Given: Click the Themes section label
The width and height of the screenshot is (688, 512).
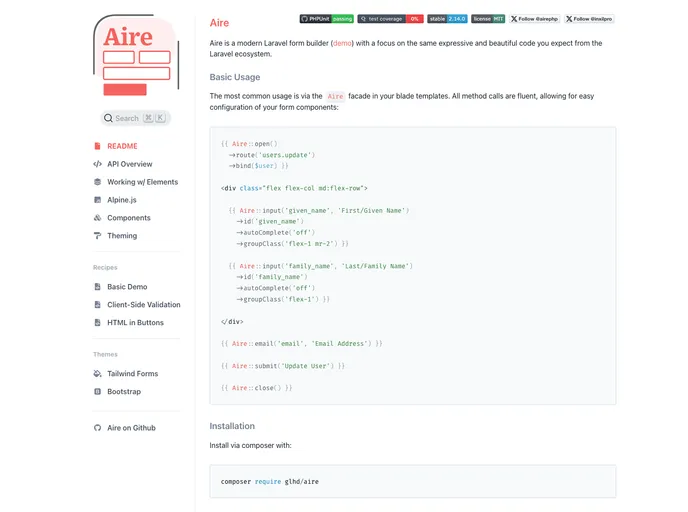Looking at the screenshot, I should (105, 354).
